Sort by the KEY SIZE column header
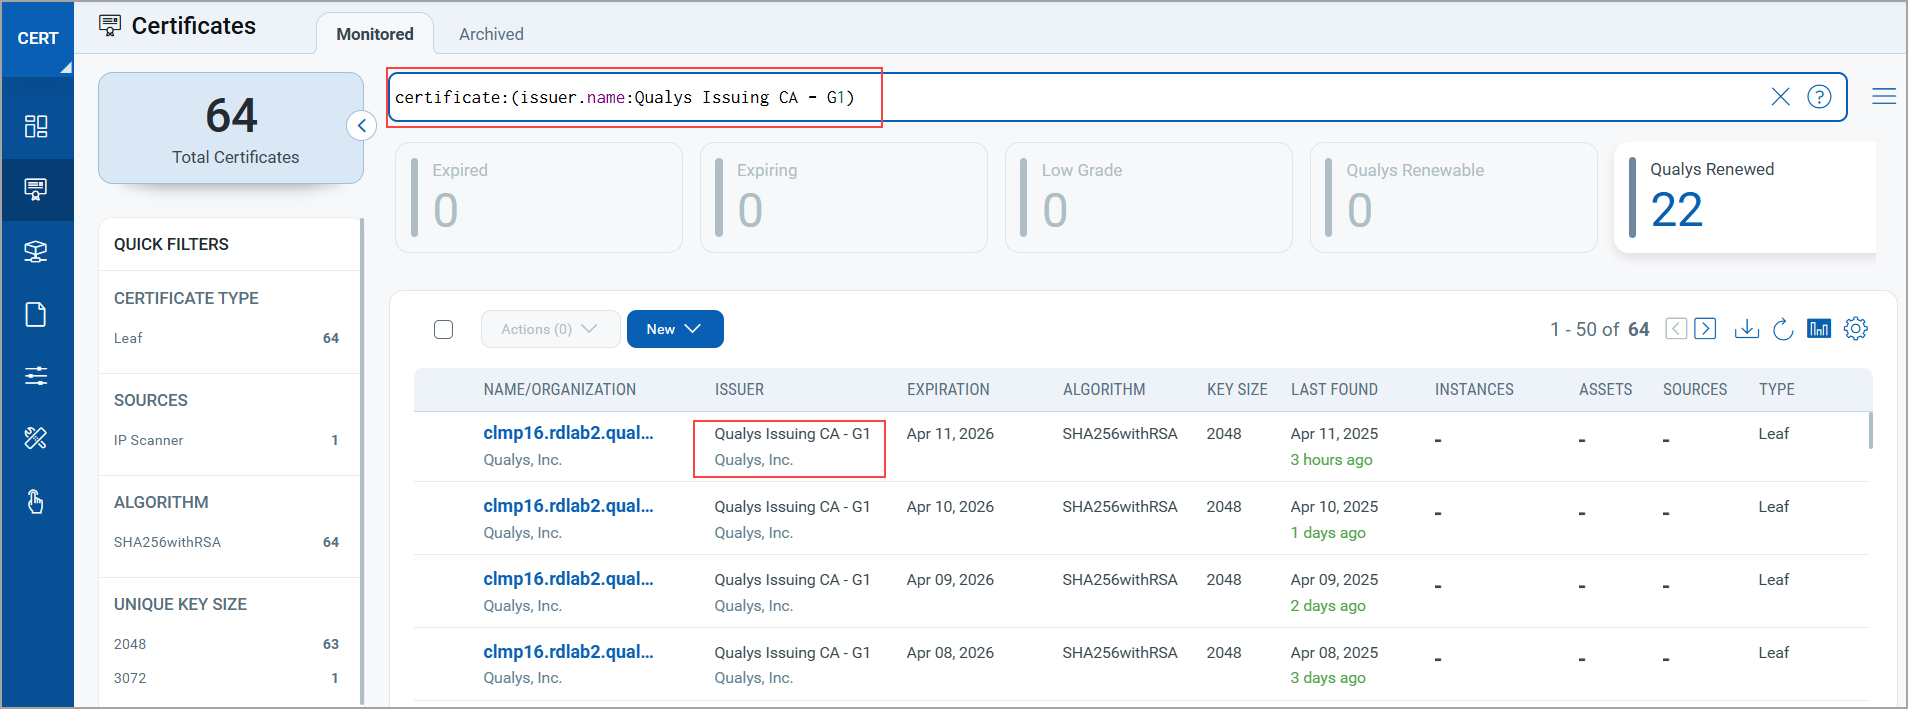Image resolution: width=1908 pixels, height=709 pixels. click(1237, 390)
